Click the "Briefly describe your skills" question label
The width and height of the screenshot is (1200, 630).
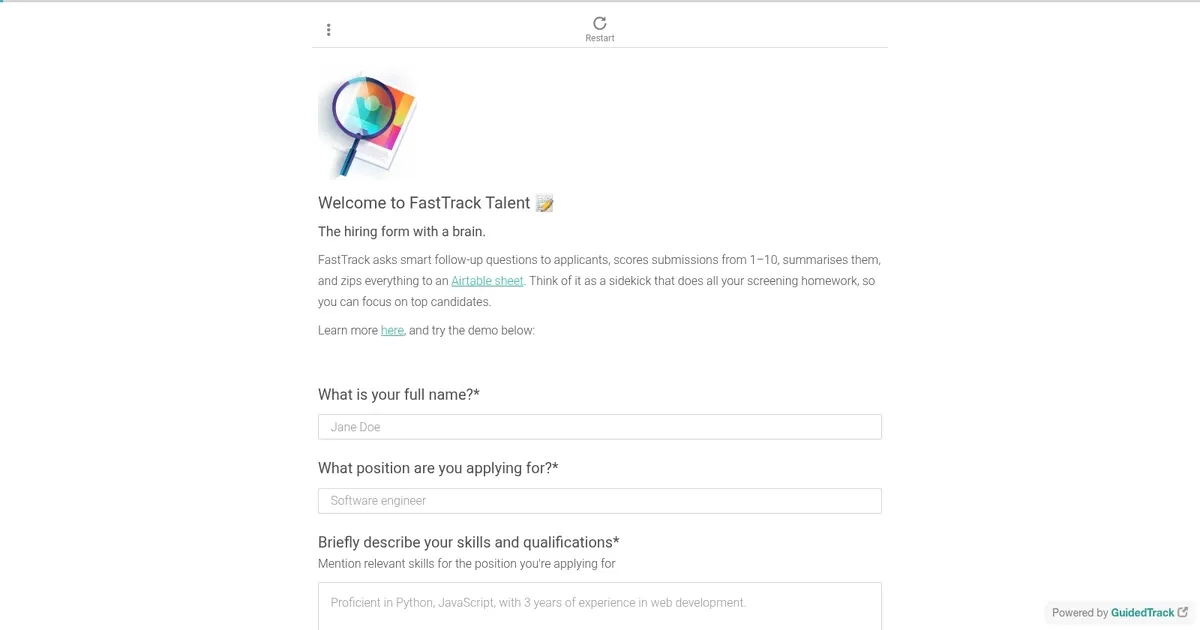468,542
